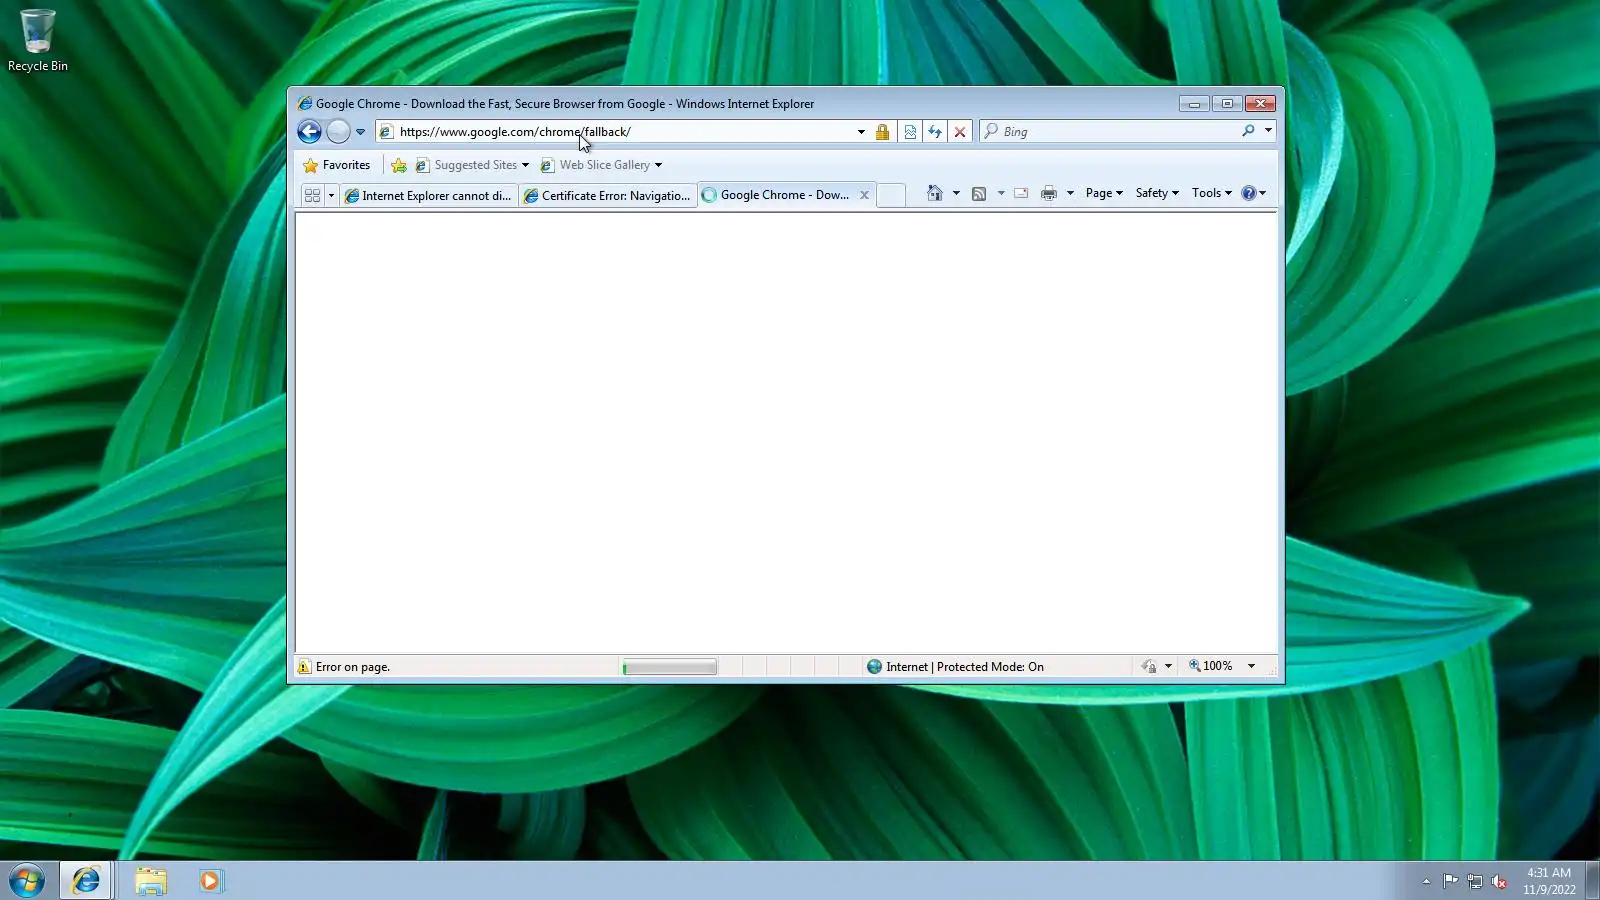Image resolution: width=1600 pixels, height=900 pixels.
Task: Expand the address bar autocomplete dropdown
Action: coord(861,132)
